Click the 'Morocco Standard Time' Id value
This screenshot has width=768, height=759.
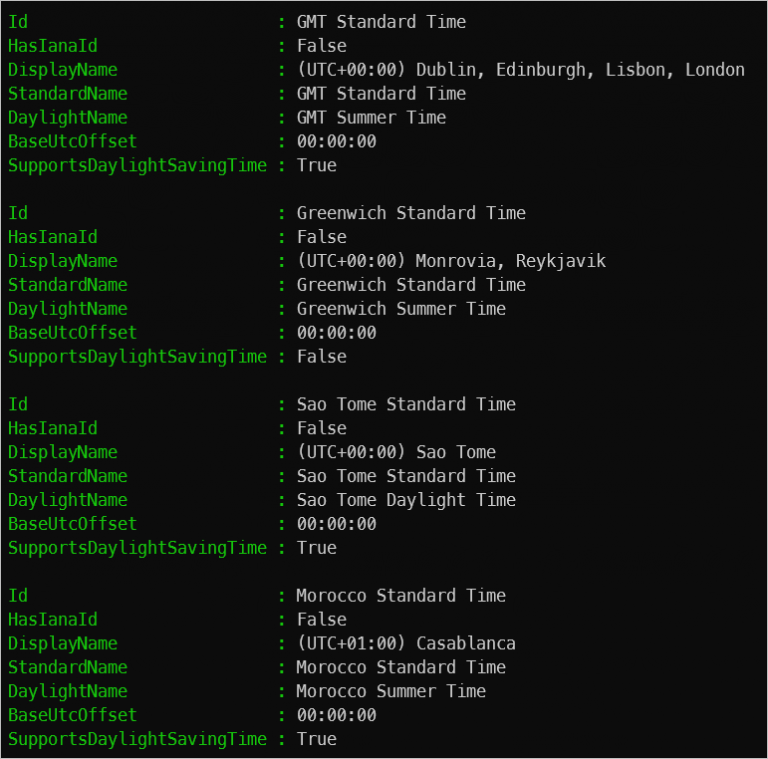(x=401, y=596)
